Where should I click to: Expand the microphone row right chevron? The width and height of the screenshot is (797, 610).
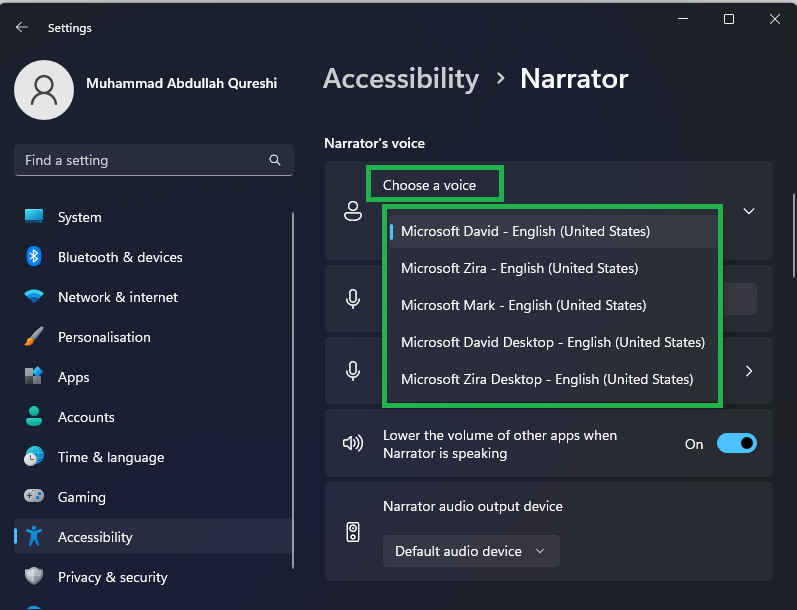coord(748,371)
